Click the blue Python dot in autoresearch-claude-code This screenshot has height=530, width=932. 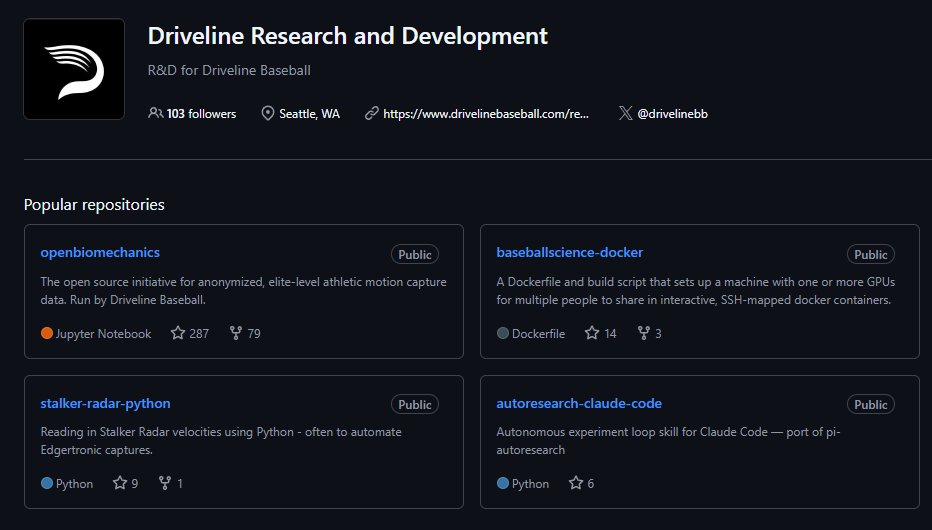click(503, 483)
